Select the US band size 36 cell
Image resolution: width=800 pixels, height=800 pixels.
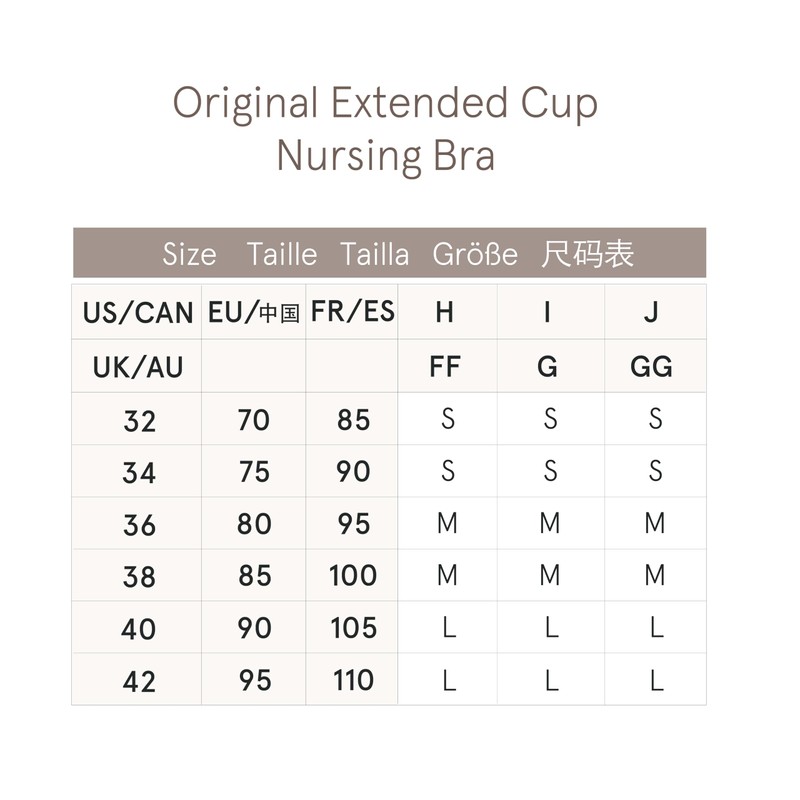[x=139, y=524]
